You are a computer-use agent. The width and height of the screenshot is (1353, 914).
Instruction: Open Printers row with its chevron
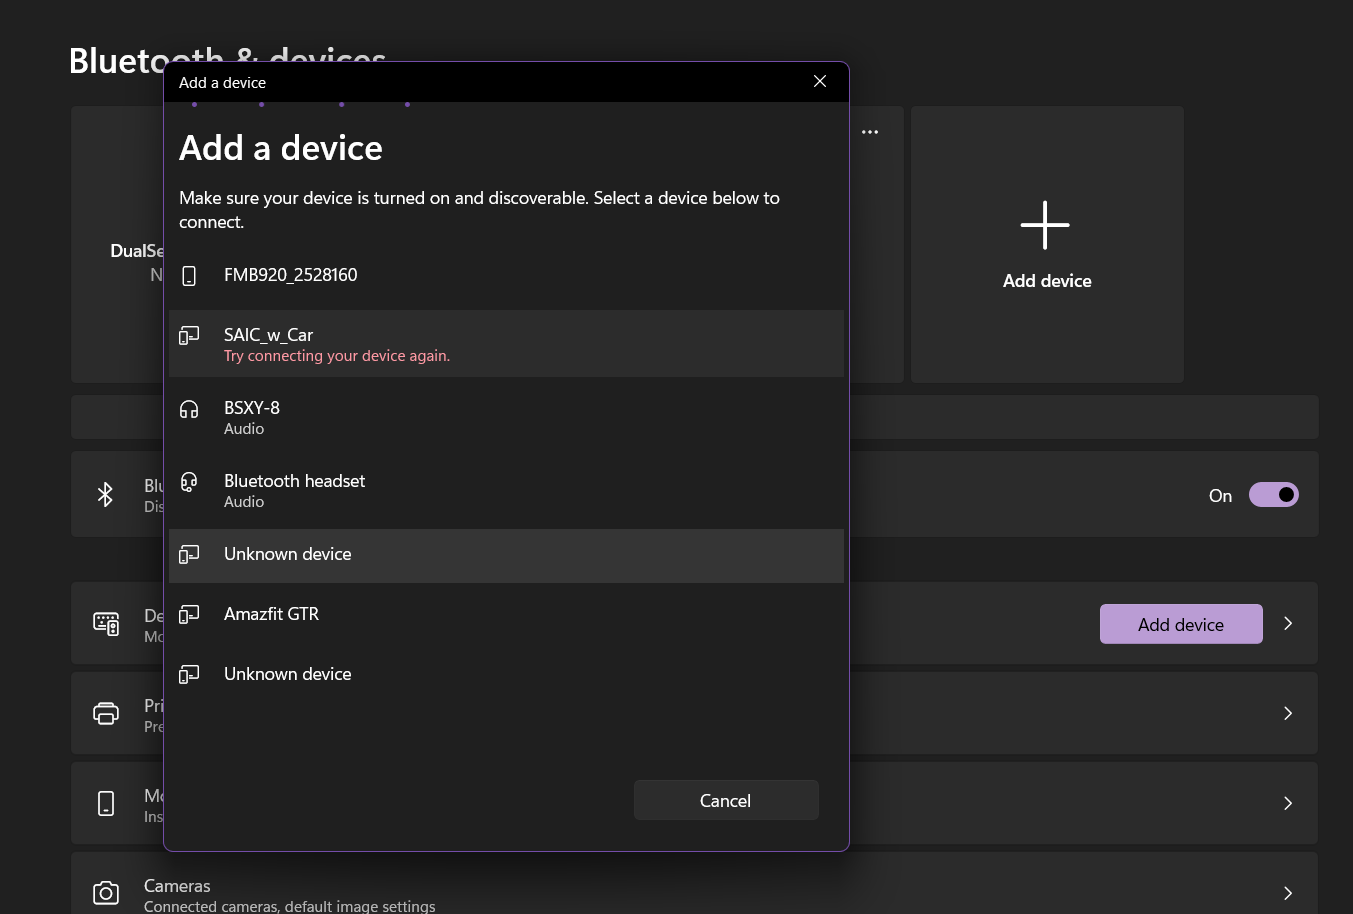pos(1288,713)
